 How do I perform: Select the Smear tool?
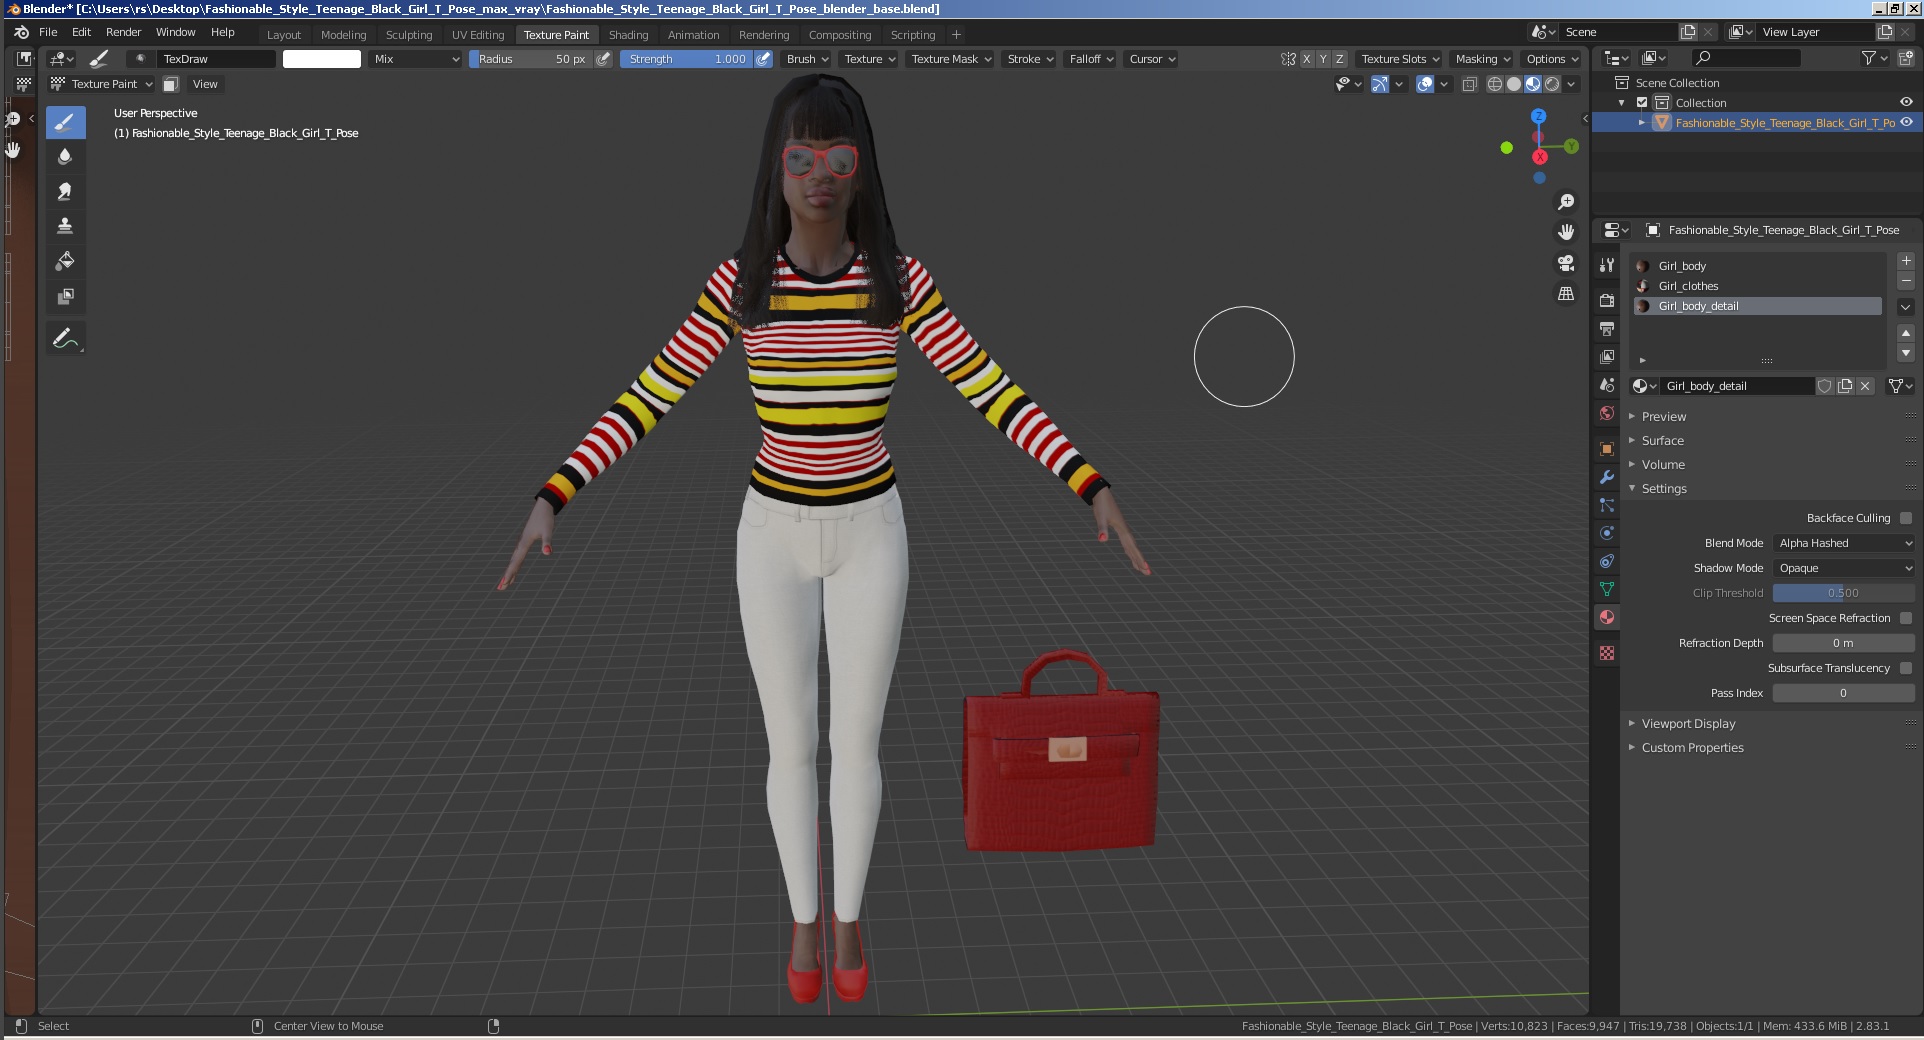point(65,191)
